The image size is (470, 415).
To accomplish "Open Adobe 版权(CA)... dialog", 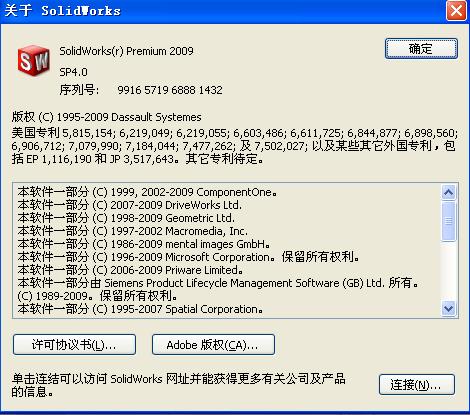I will pyautogui.click(x=213, y=345).
